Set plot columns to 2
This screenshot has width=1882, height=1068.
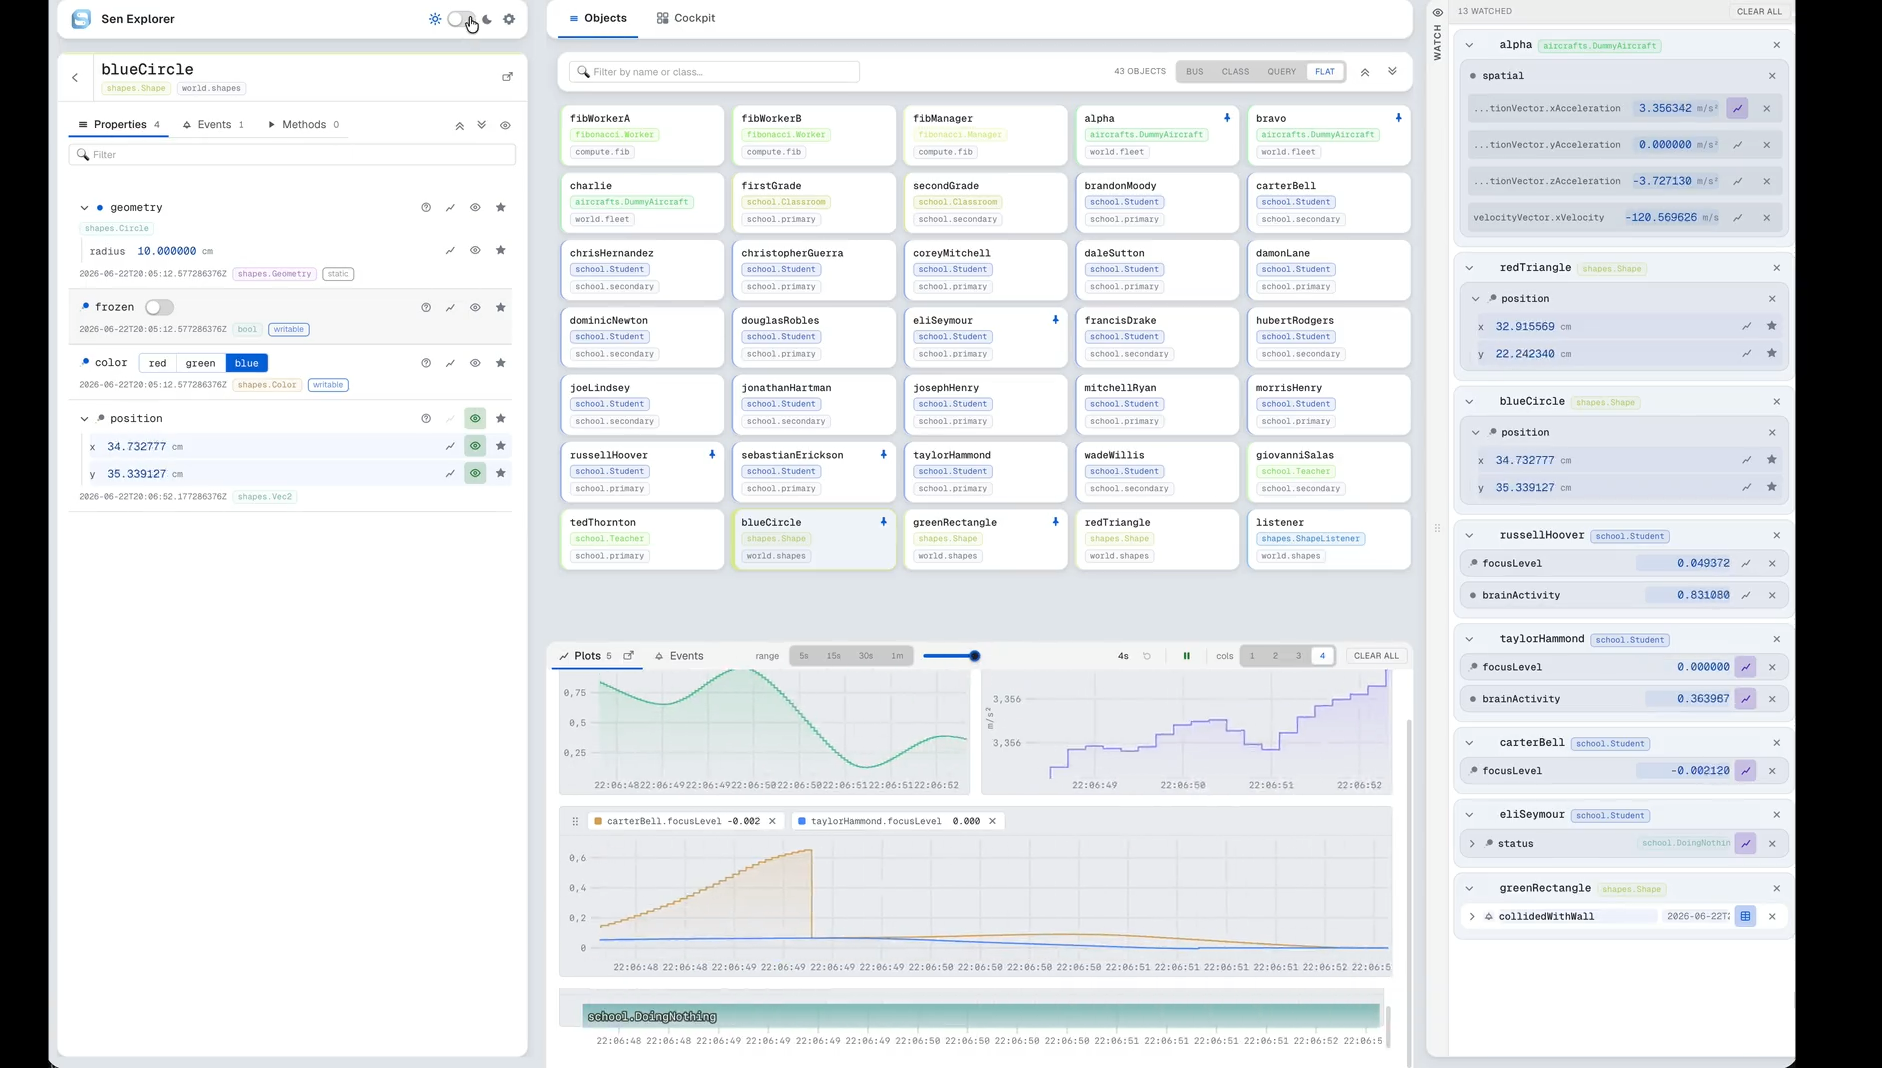(x=1275, y=656)
